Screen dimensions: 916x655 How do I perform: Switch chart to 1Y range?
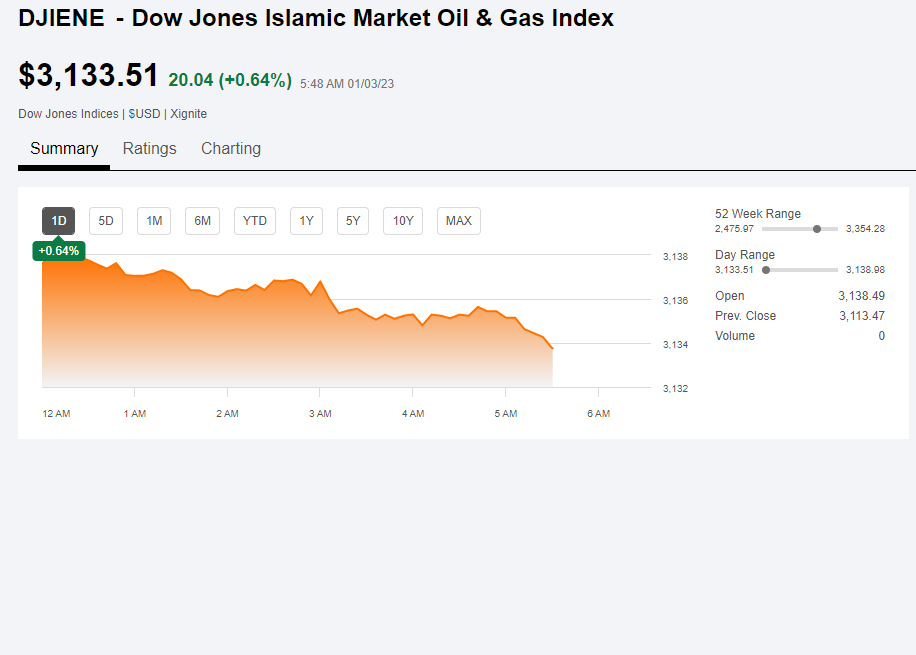click(306, 220)
